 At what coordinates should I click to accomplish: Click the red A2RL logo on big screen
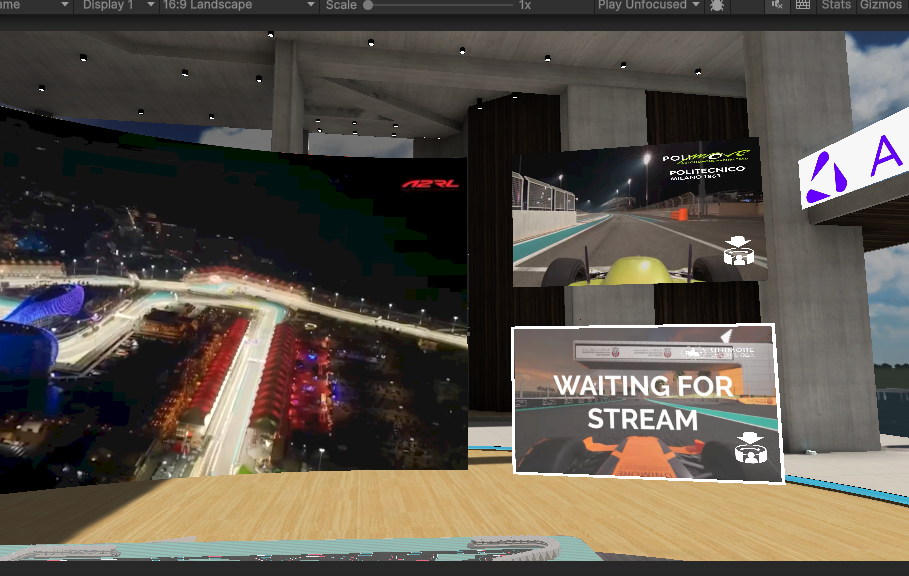430,184
